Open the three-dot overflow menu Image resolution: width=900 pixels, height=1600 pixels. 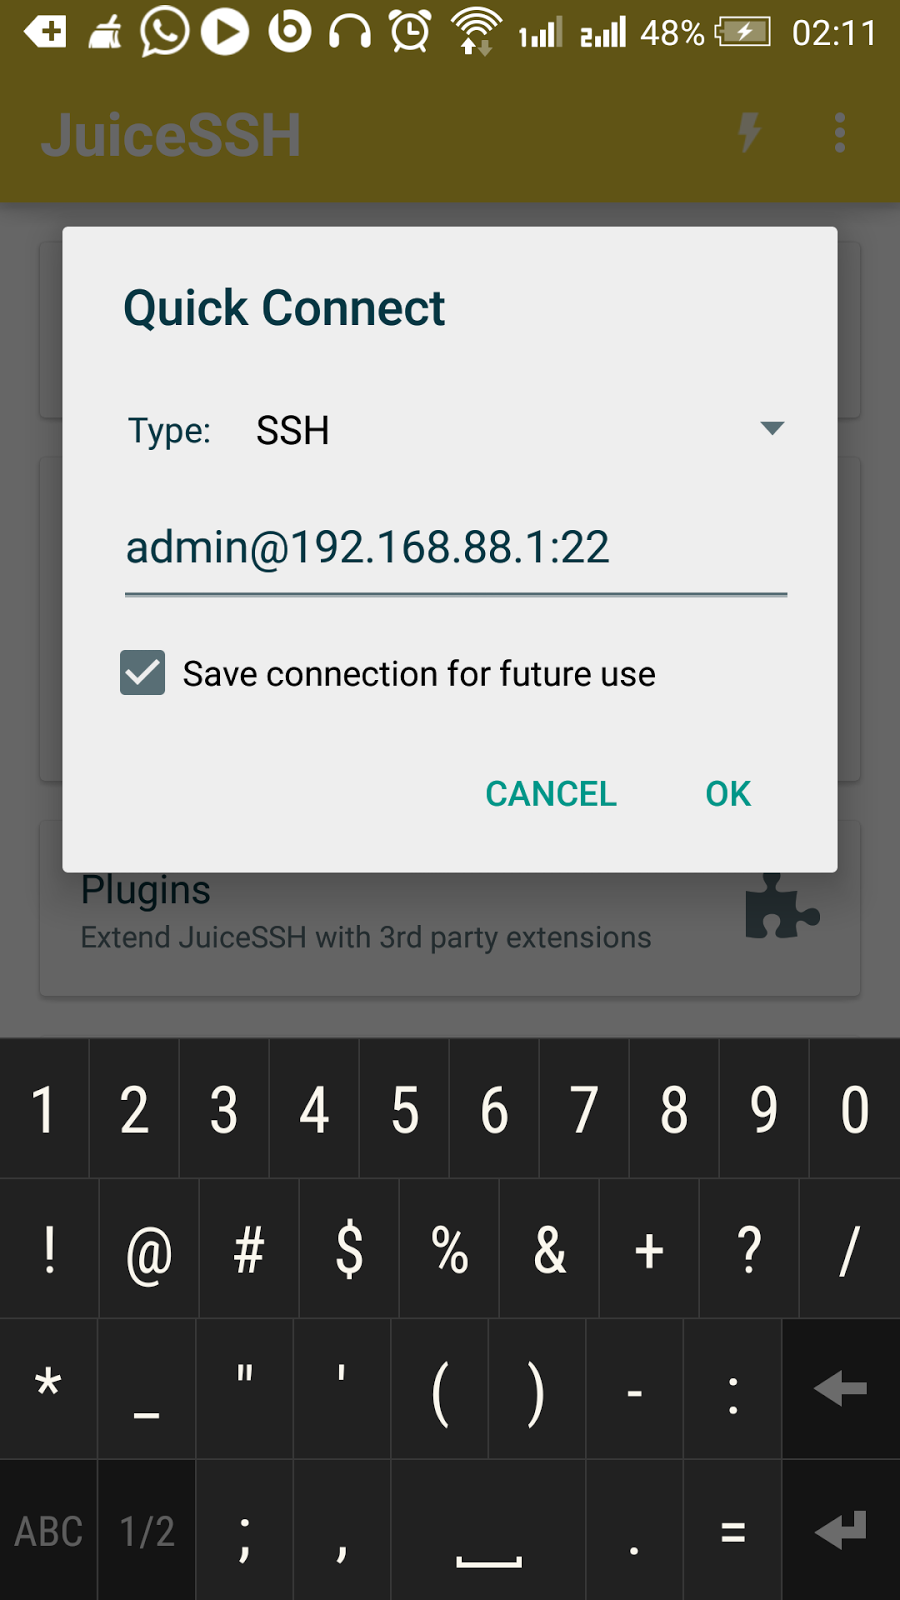[840, 133]
